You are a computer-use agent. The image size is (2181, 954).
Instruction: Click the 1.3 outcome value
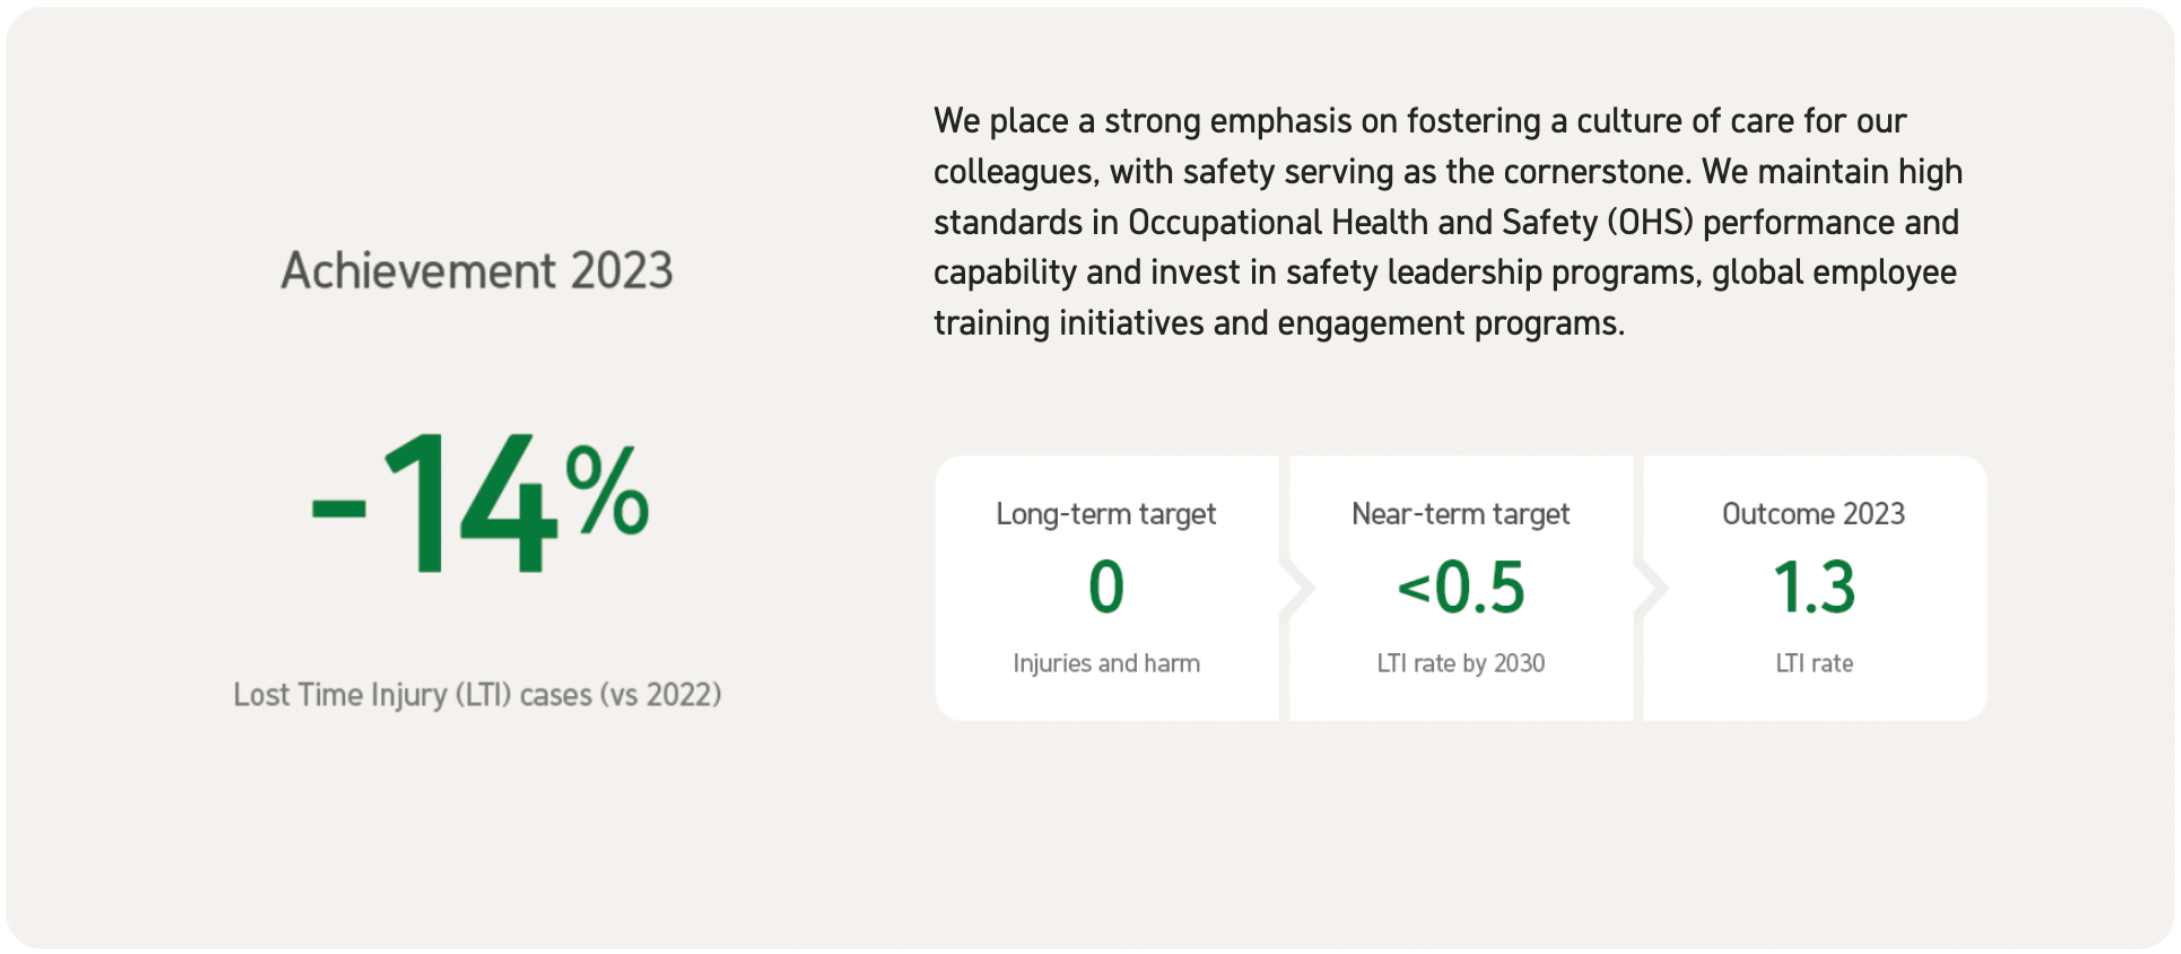[1815, 587]
